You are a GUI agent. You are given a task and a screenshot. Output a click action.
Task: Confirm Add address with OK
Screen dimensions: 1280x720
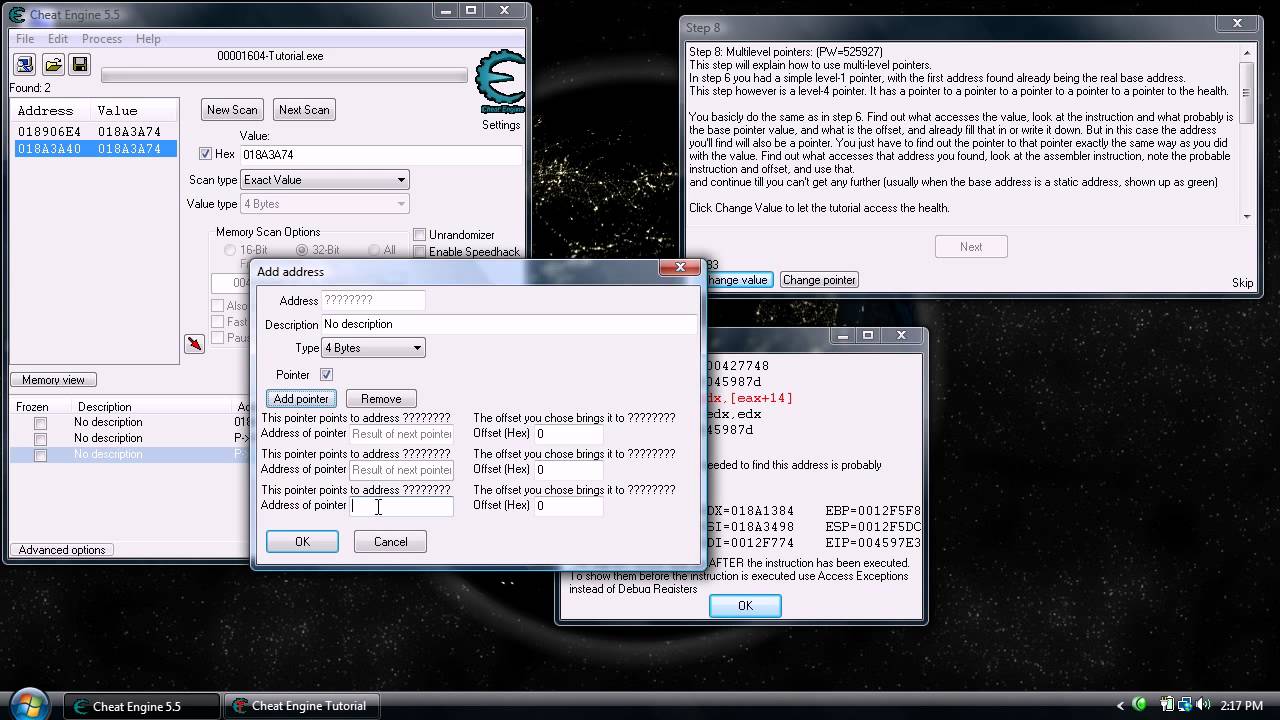tap(302, 542)
